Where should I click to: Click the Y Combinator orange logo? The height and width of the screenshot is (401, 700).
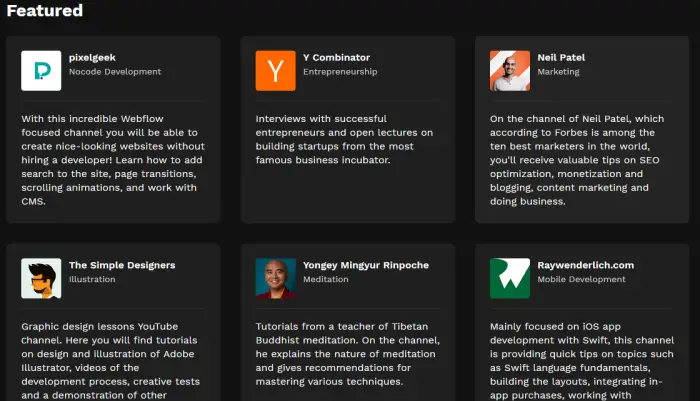[275, 71]
